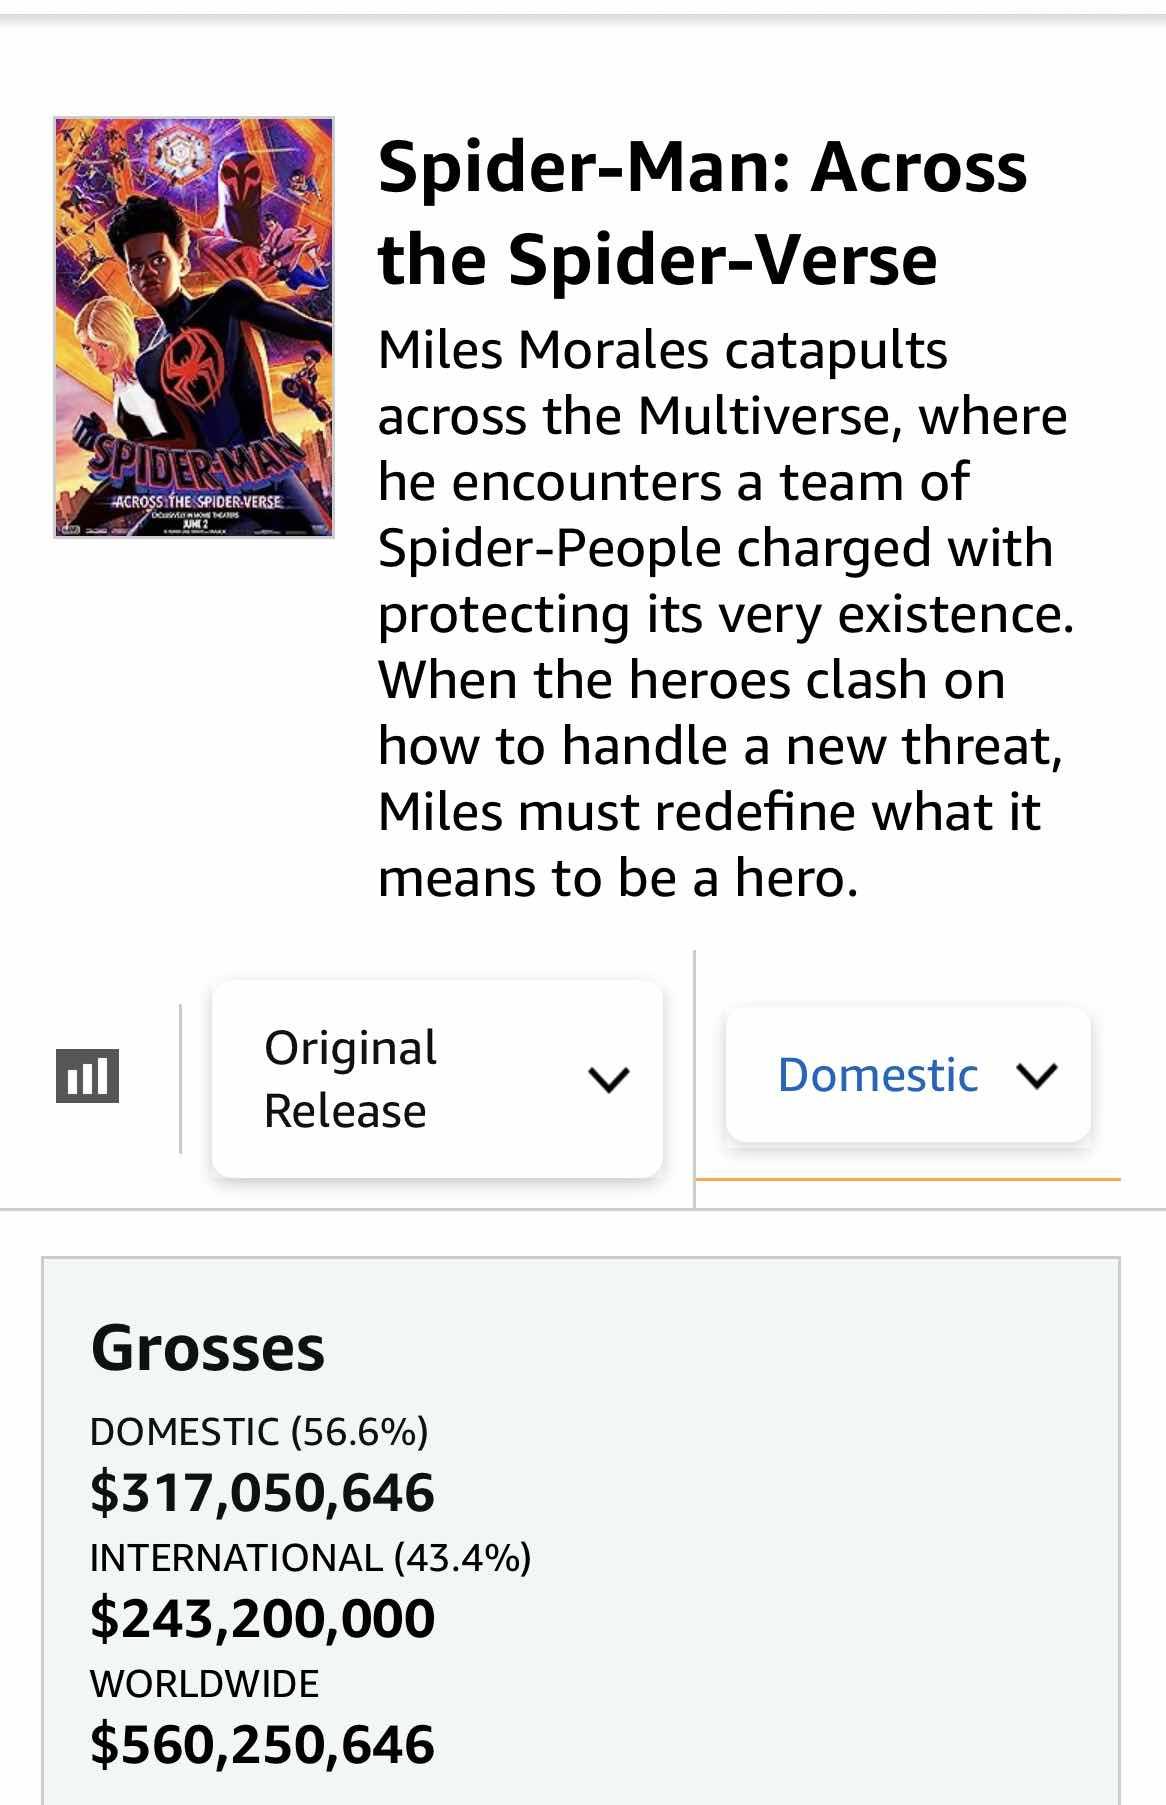Click the domestic gross $317,050,646
This screenshot has height=1805, width=1166.
[x=262, y=1492]
